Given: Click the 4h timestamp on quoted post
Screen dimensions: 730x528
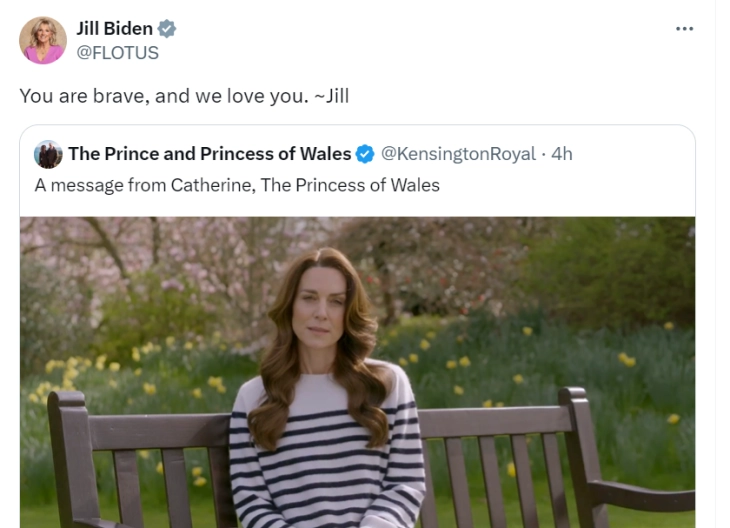Looking at the screenshot, I should (562, 154).
